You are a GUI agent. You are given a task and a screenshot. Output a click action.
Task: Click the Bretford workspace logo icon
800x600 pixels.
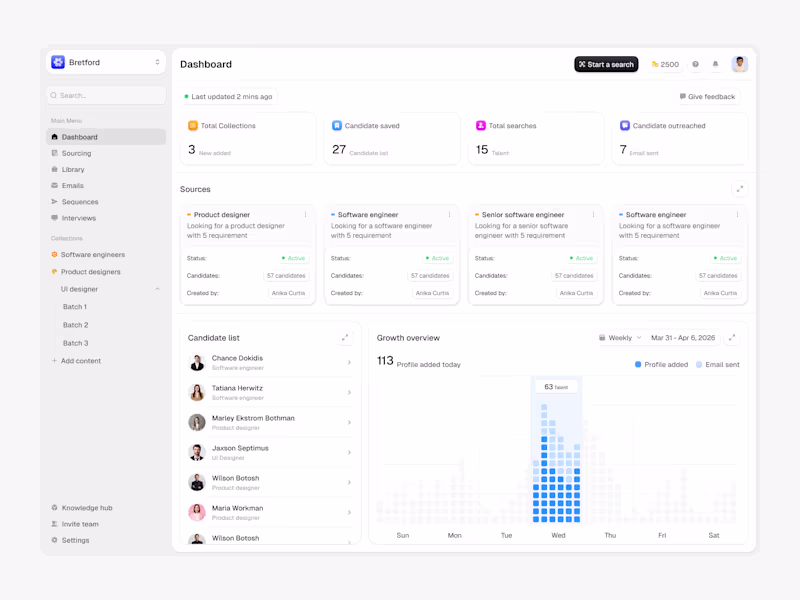pyautogui.click(x=58, y=62)
